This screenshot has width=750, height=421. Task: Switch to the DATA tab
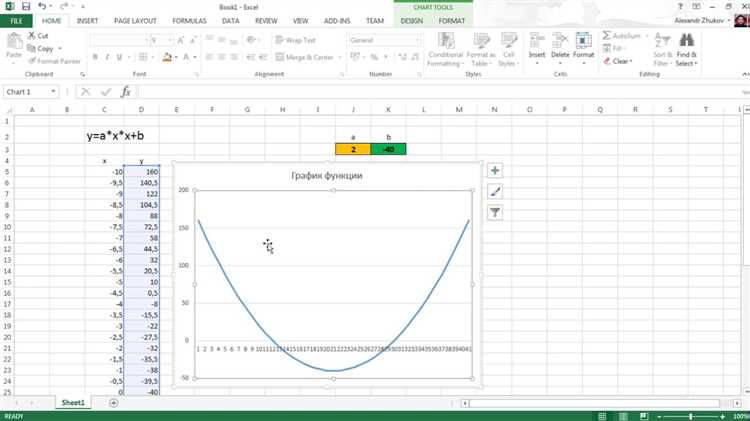coord(231,21)
